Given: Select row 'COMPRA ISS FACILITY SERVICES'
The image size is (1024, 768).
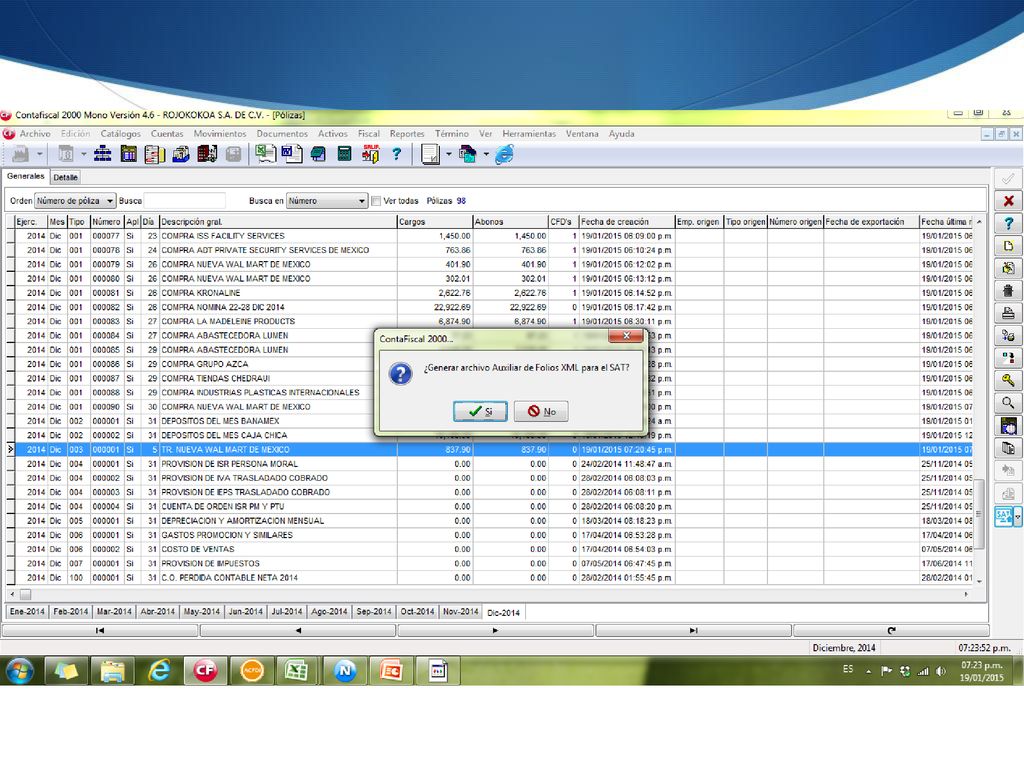Looking at the screenshot, I should (x=492, y=236).
